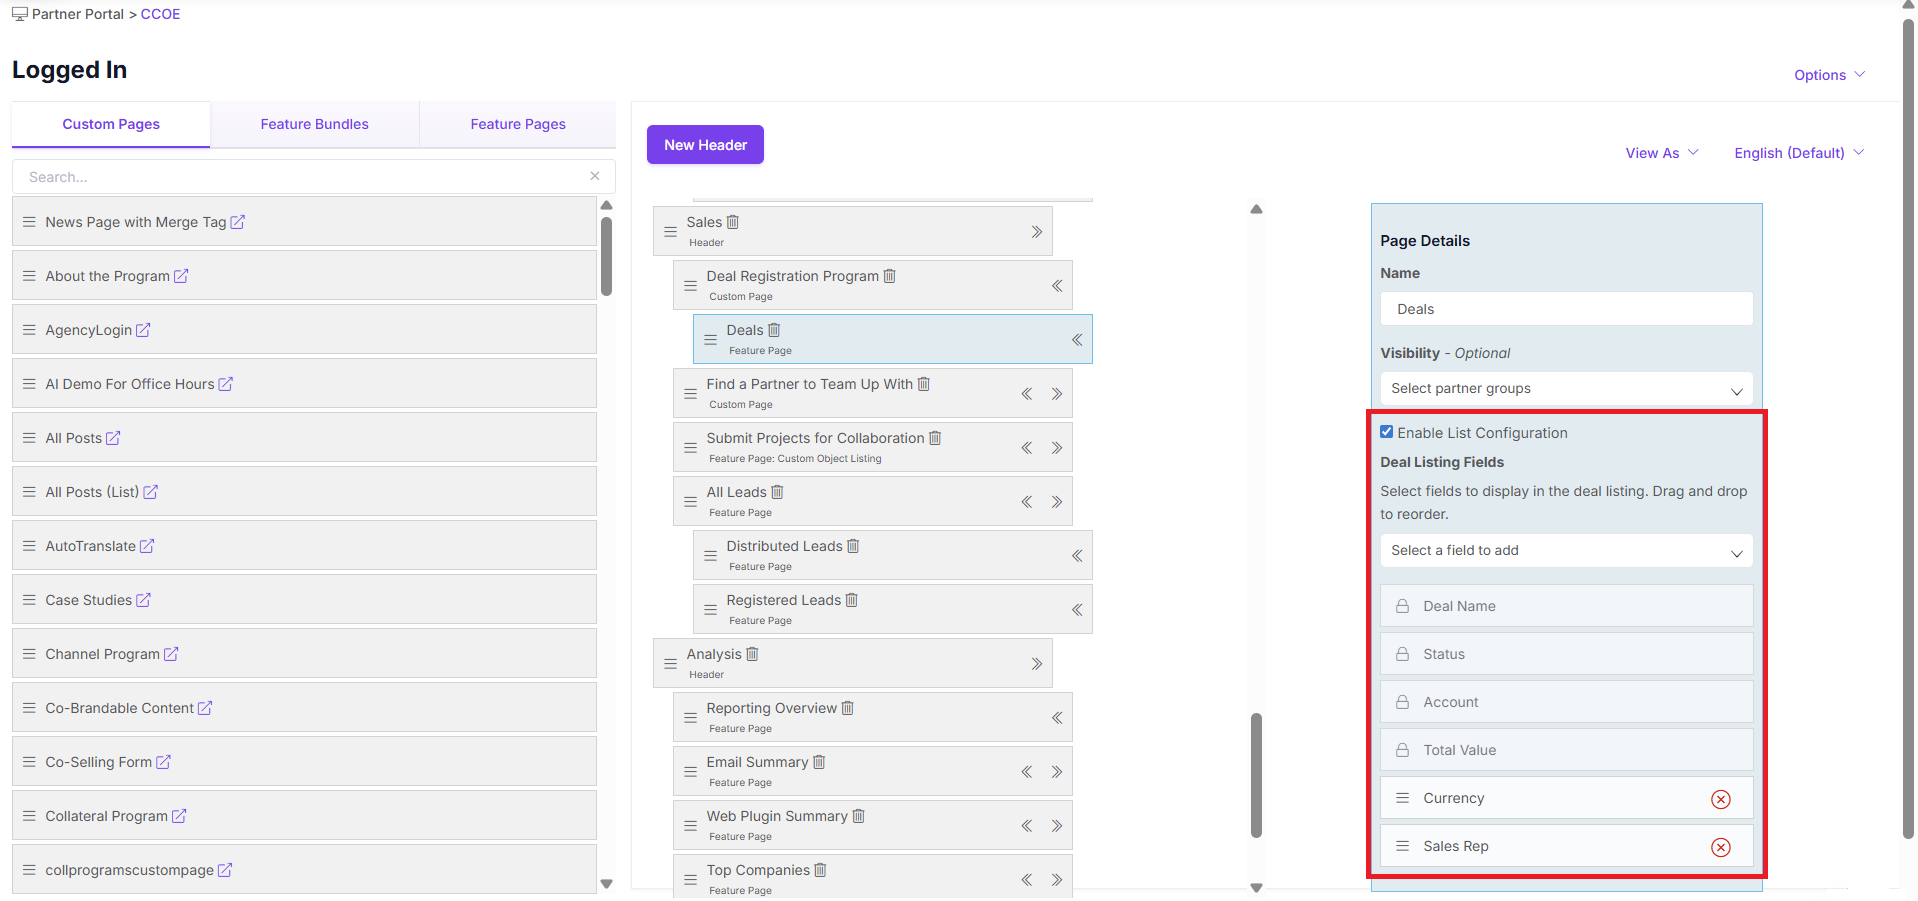
Task: Remove the Currency field from listing
Action: (x=1720, y=799)
